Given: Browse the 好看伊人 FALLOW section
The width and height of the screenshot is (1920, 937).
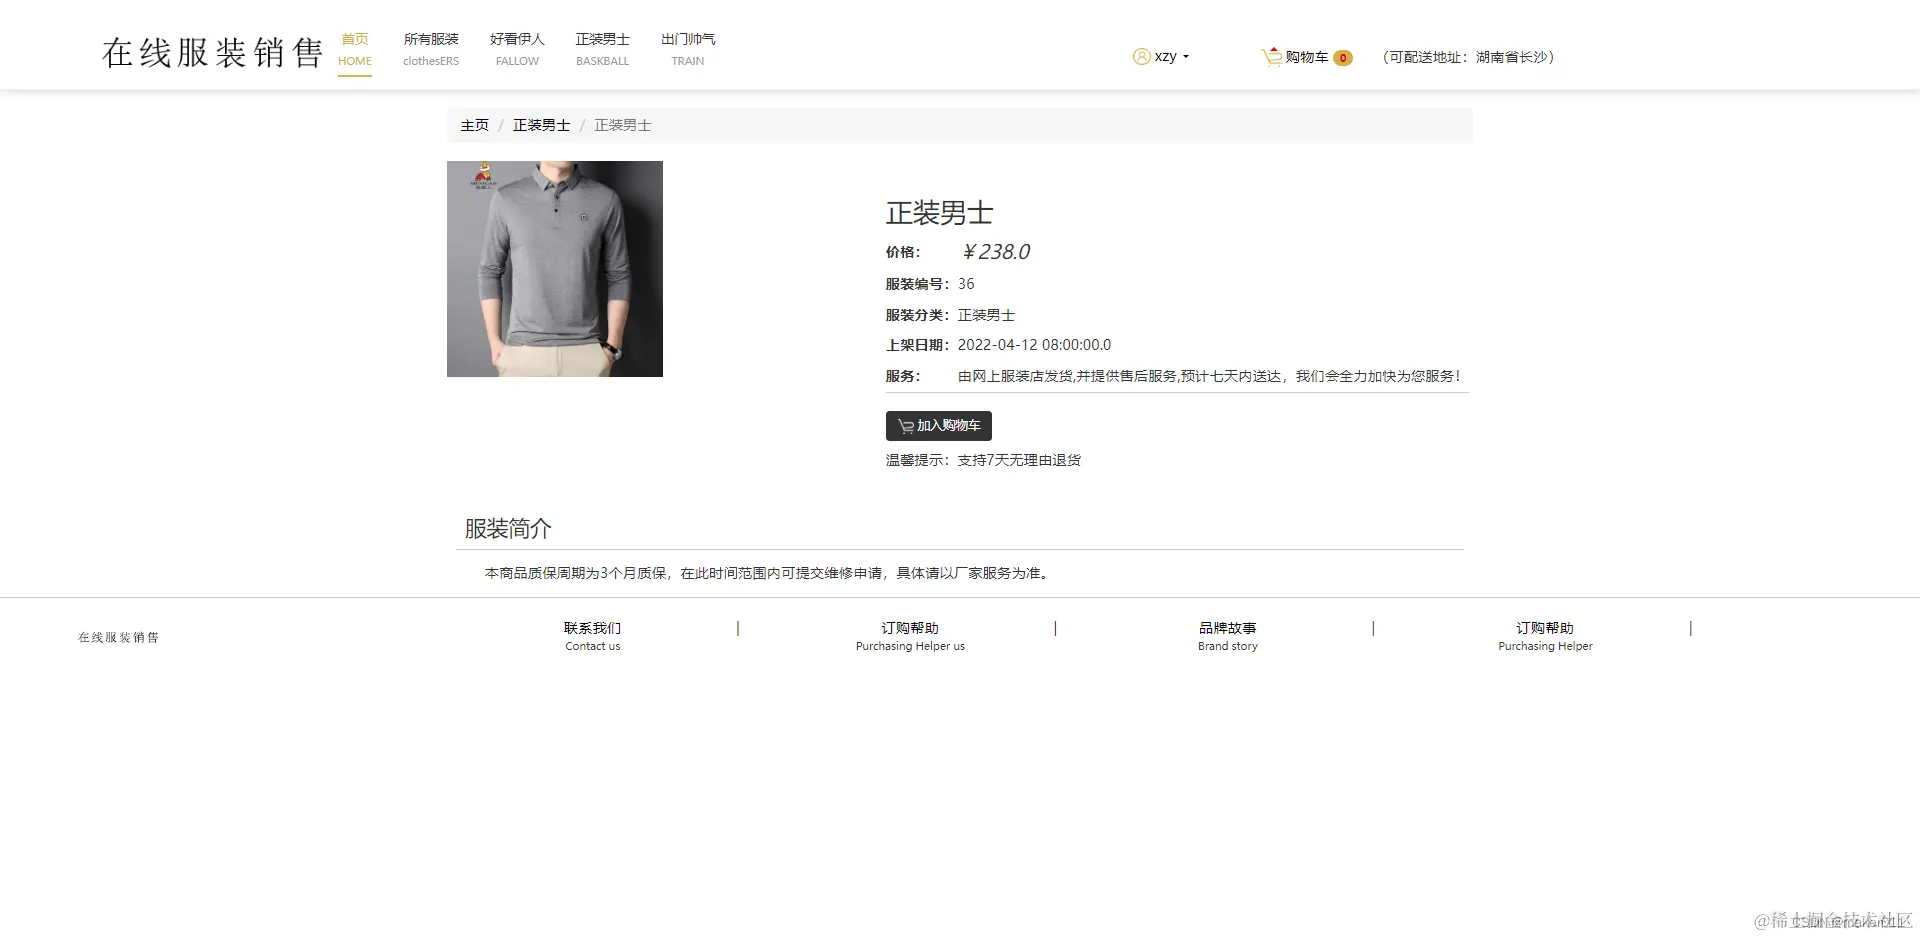Looking at the screenshot, I should coord(516,49).
